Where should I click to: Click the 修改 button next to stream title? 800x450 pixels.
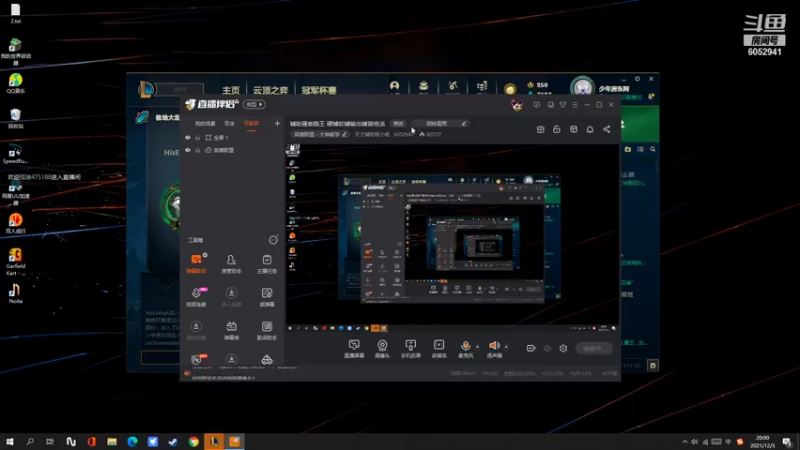click(x=398, y=123)
